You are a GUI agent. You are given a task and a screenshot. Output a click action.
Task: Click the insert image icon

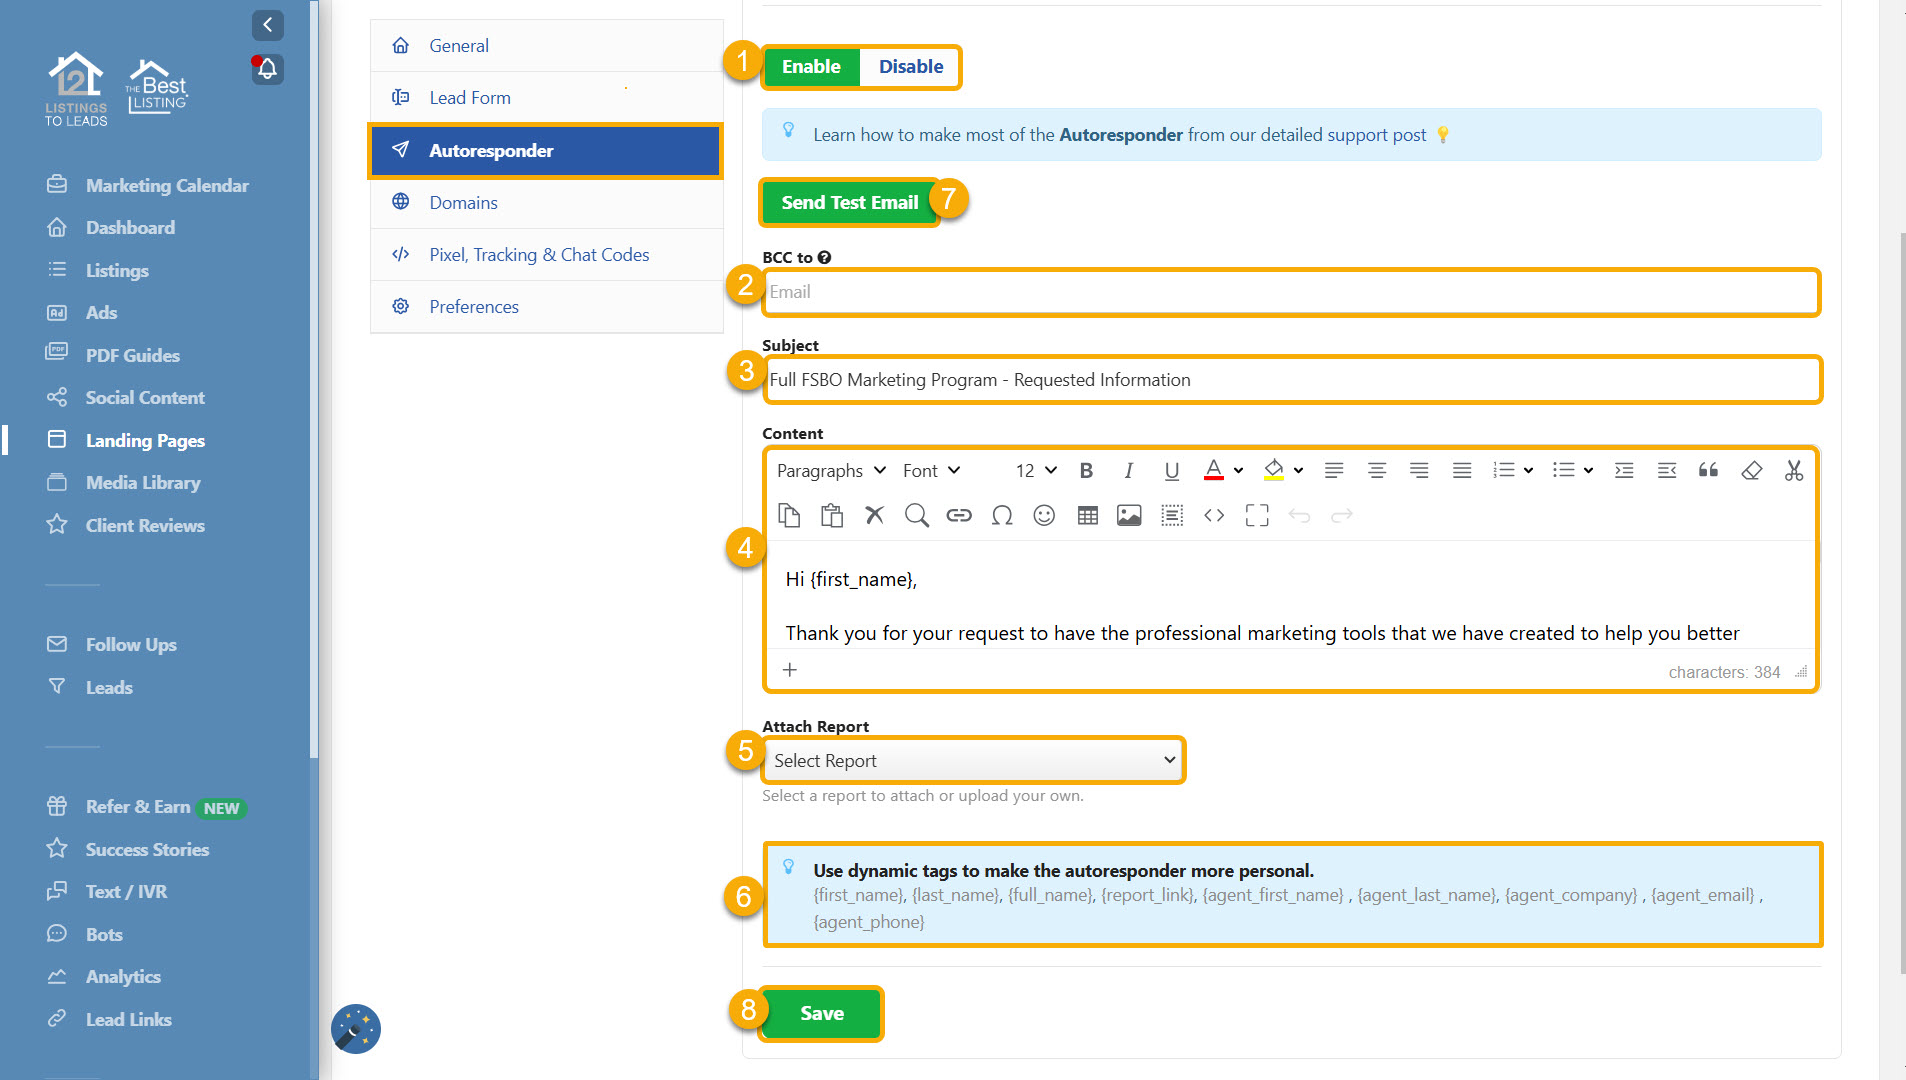1129,515
